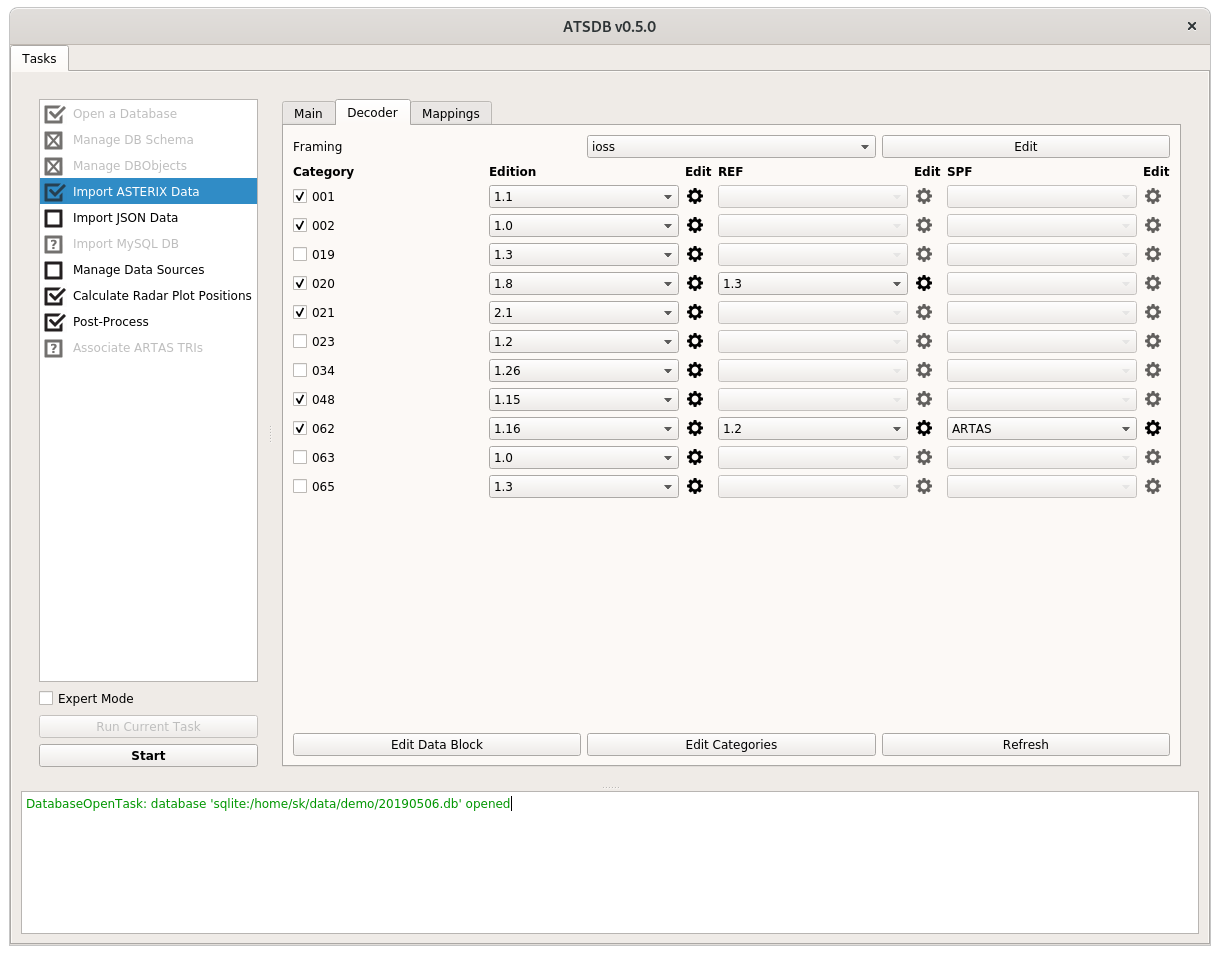
Task: Click SPF edit gear for category 020
Action: click(1153, 284)
